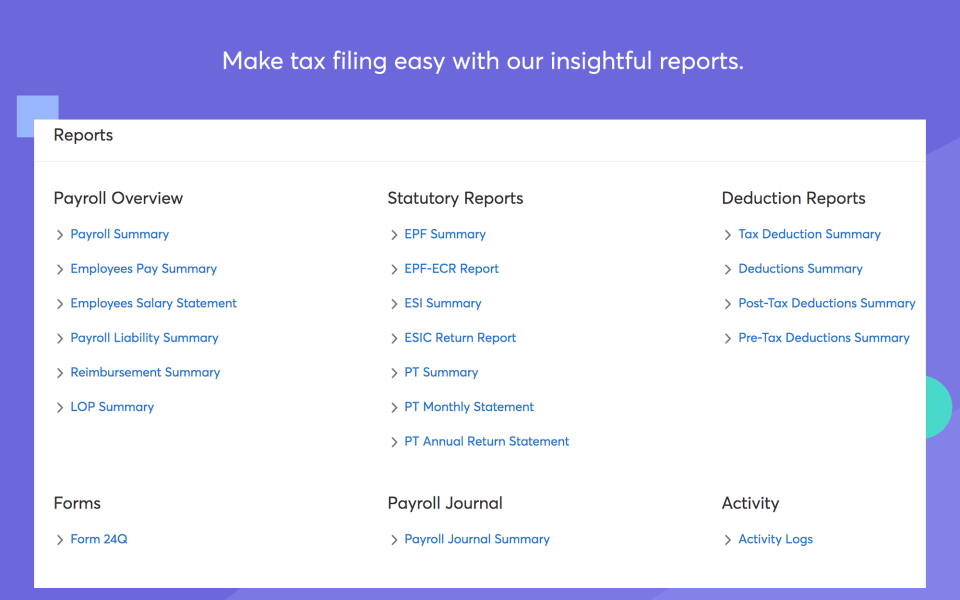960x600 pixels.
Task: Expand the chevron beside PT Summary
Action: point(393,372)
